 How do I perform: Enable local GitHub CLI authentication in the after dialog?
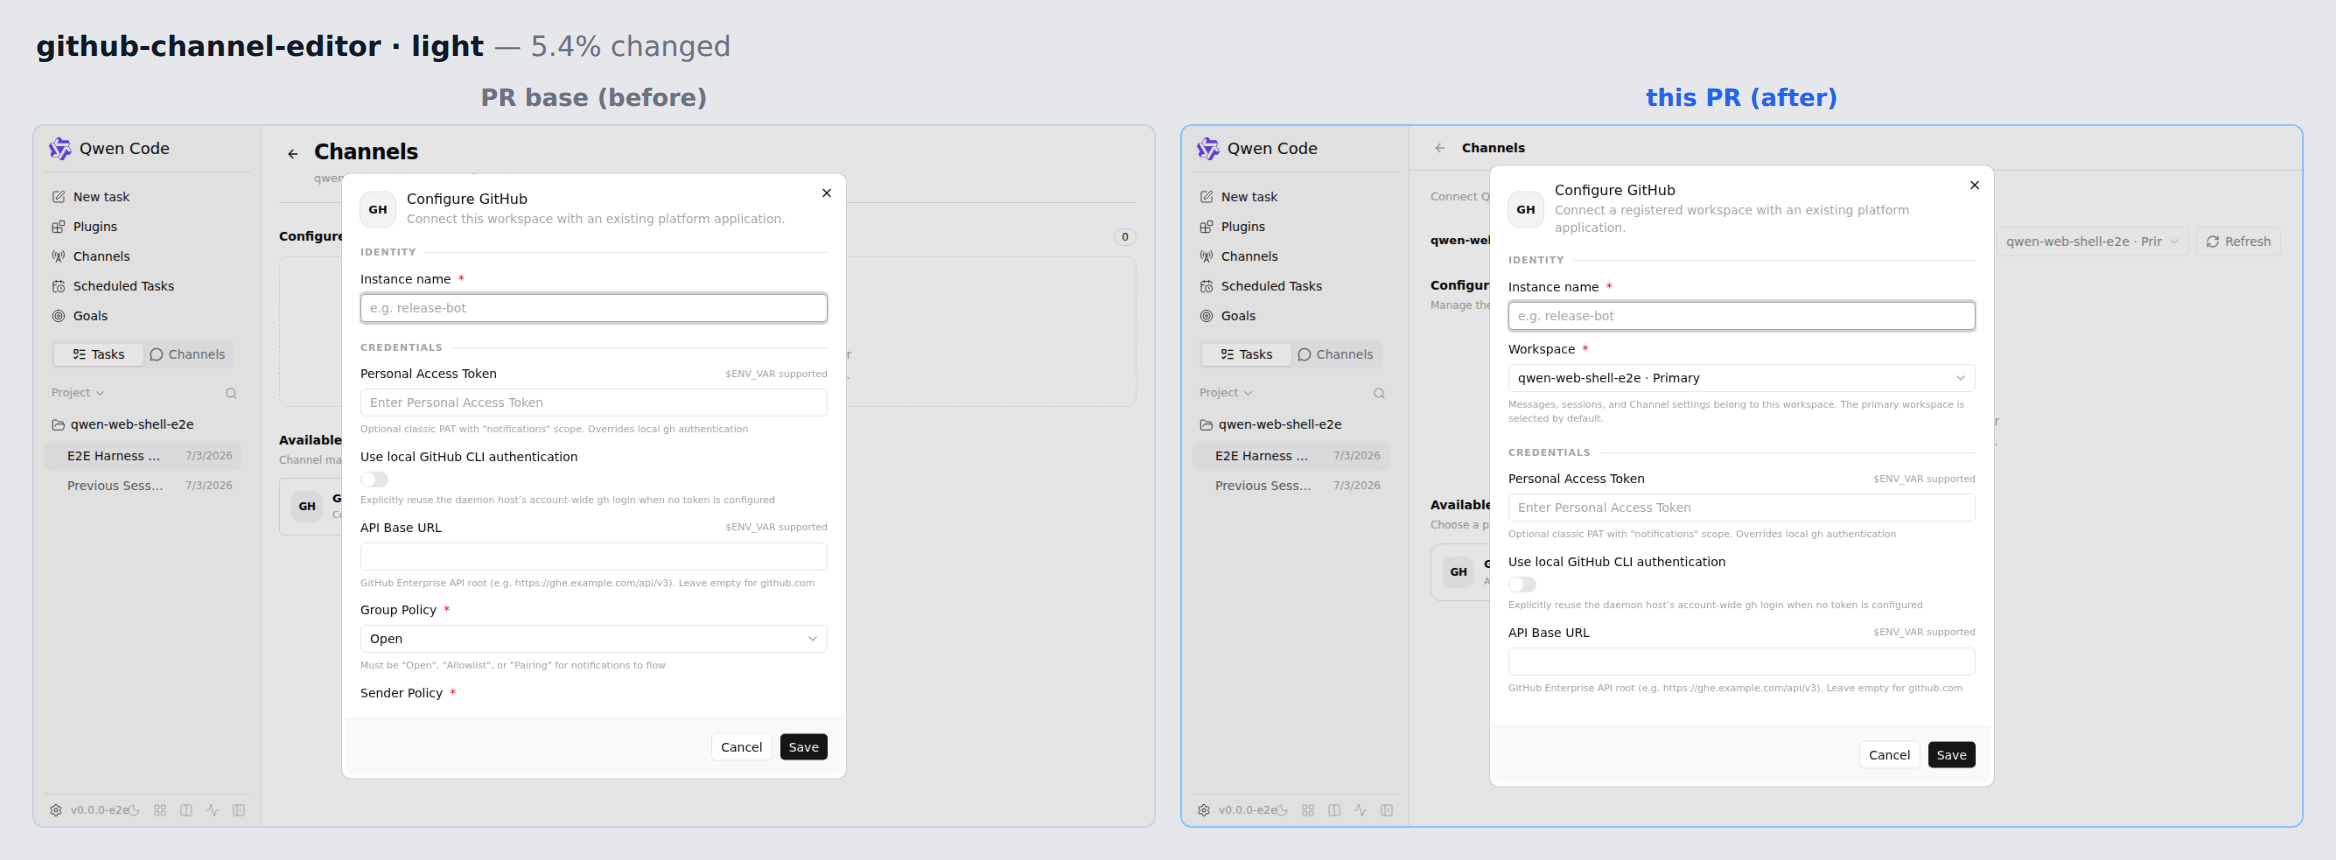click(x=1522, y=584)
